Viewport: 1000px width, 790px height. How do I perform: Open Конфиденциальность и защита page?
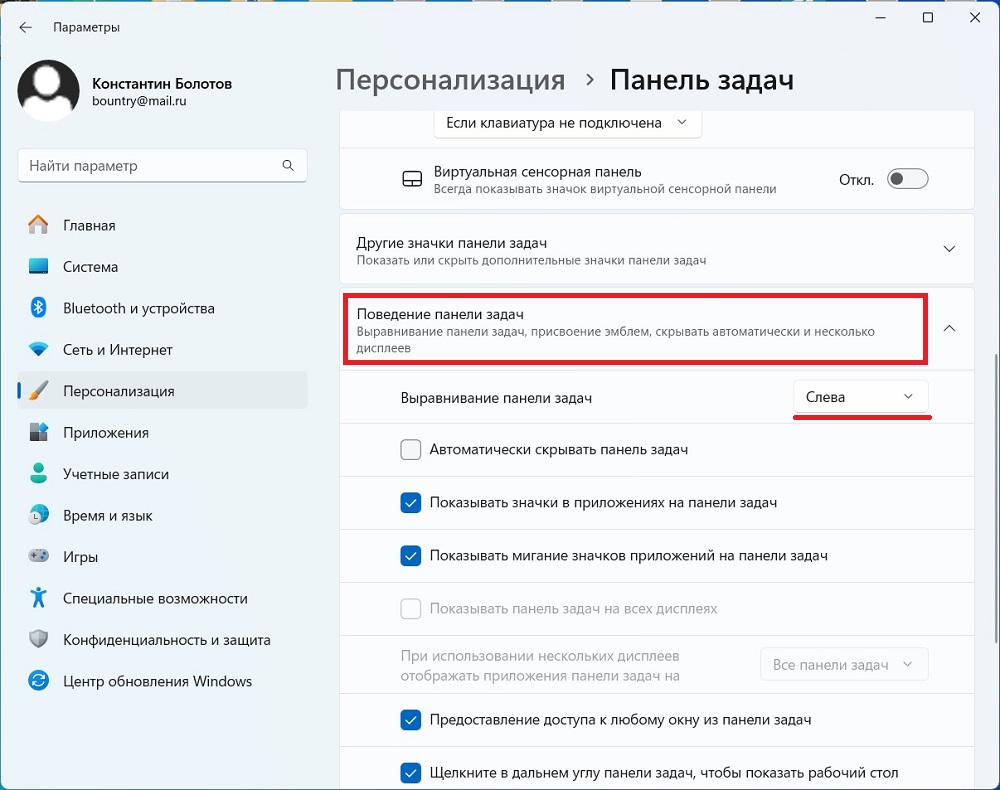tap(163, 640)
